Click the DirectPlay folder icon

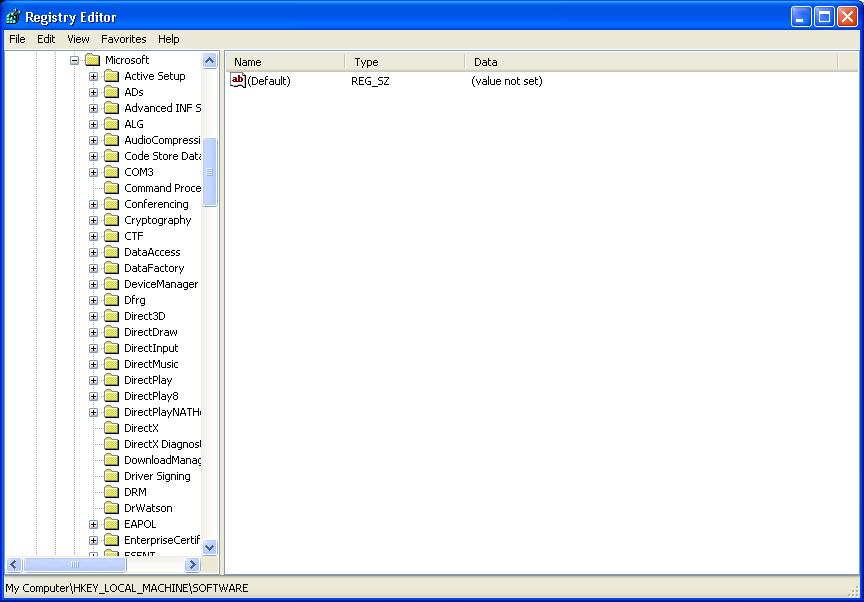click(x=111, y=379)
